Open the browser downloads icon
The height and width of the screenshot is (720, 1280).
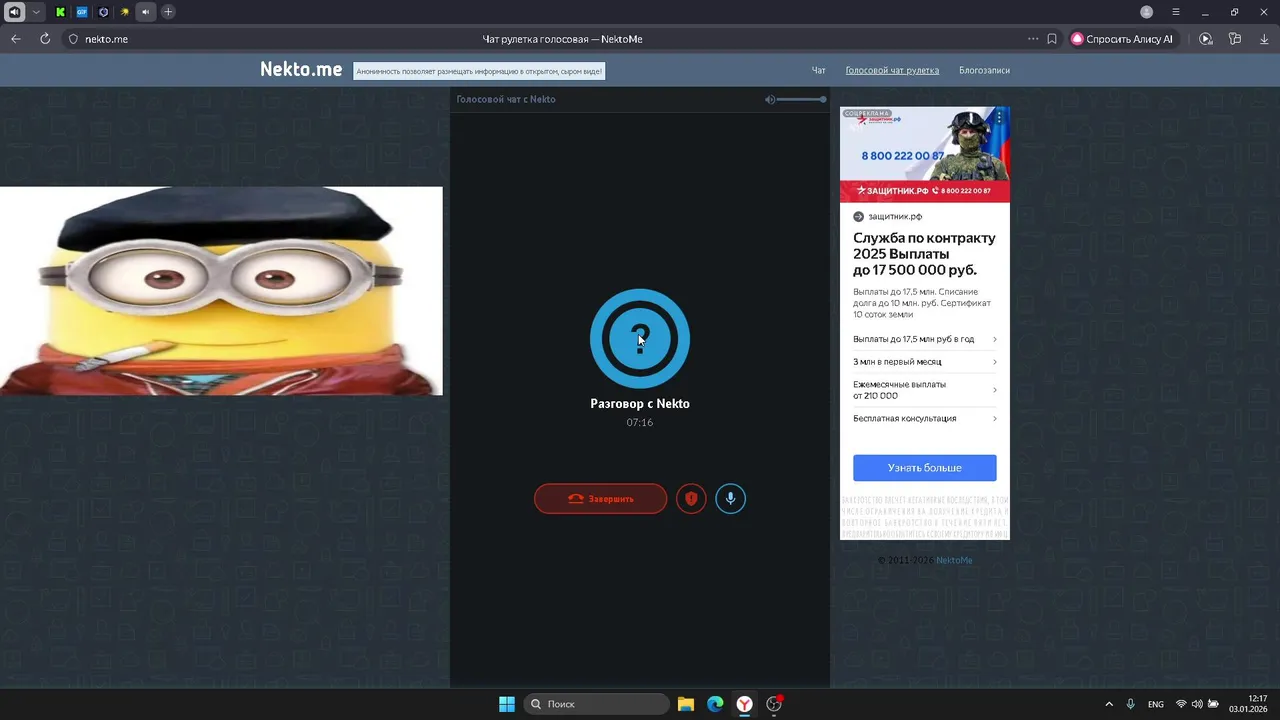pyautogui.click(x=1264, y=39)
